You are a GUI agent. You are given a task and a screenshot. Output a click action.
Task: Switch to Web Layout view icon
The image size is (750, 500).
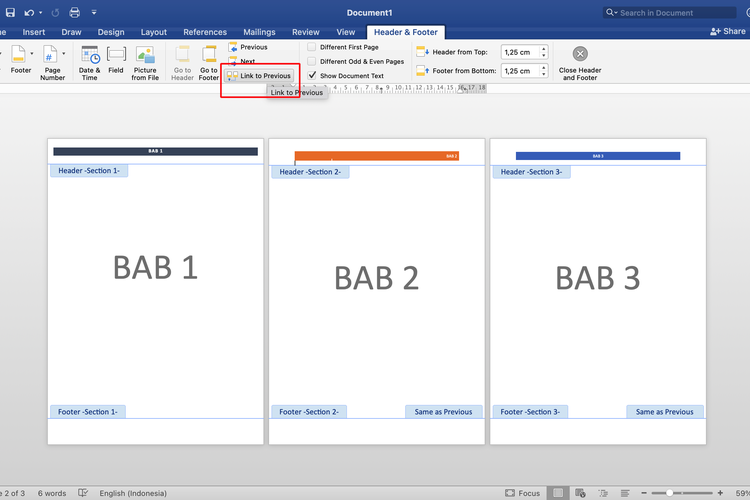[x=580, y=493]
